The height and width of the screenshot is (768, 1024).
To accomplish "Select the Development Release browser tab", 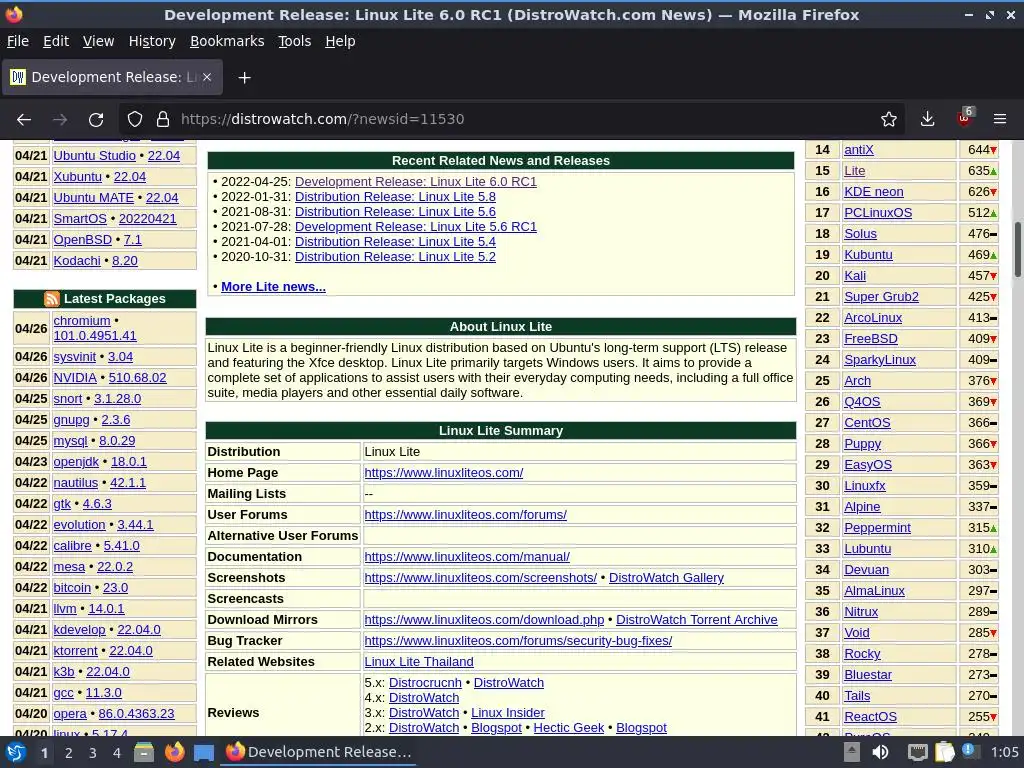I will click(x=112, y=77).
